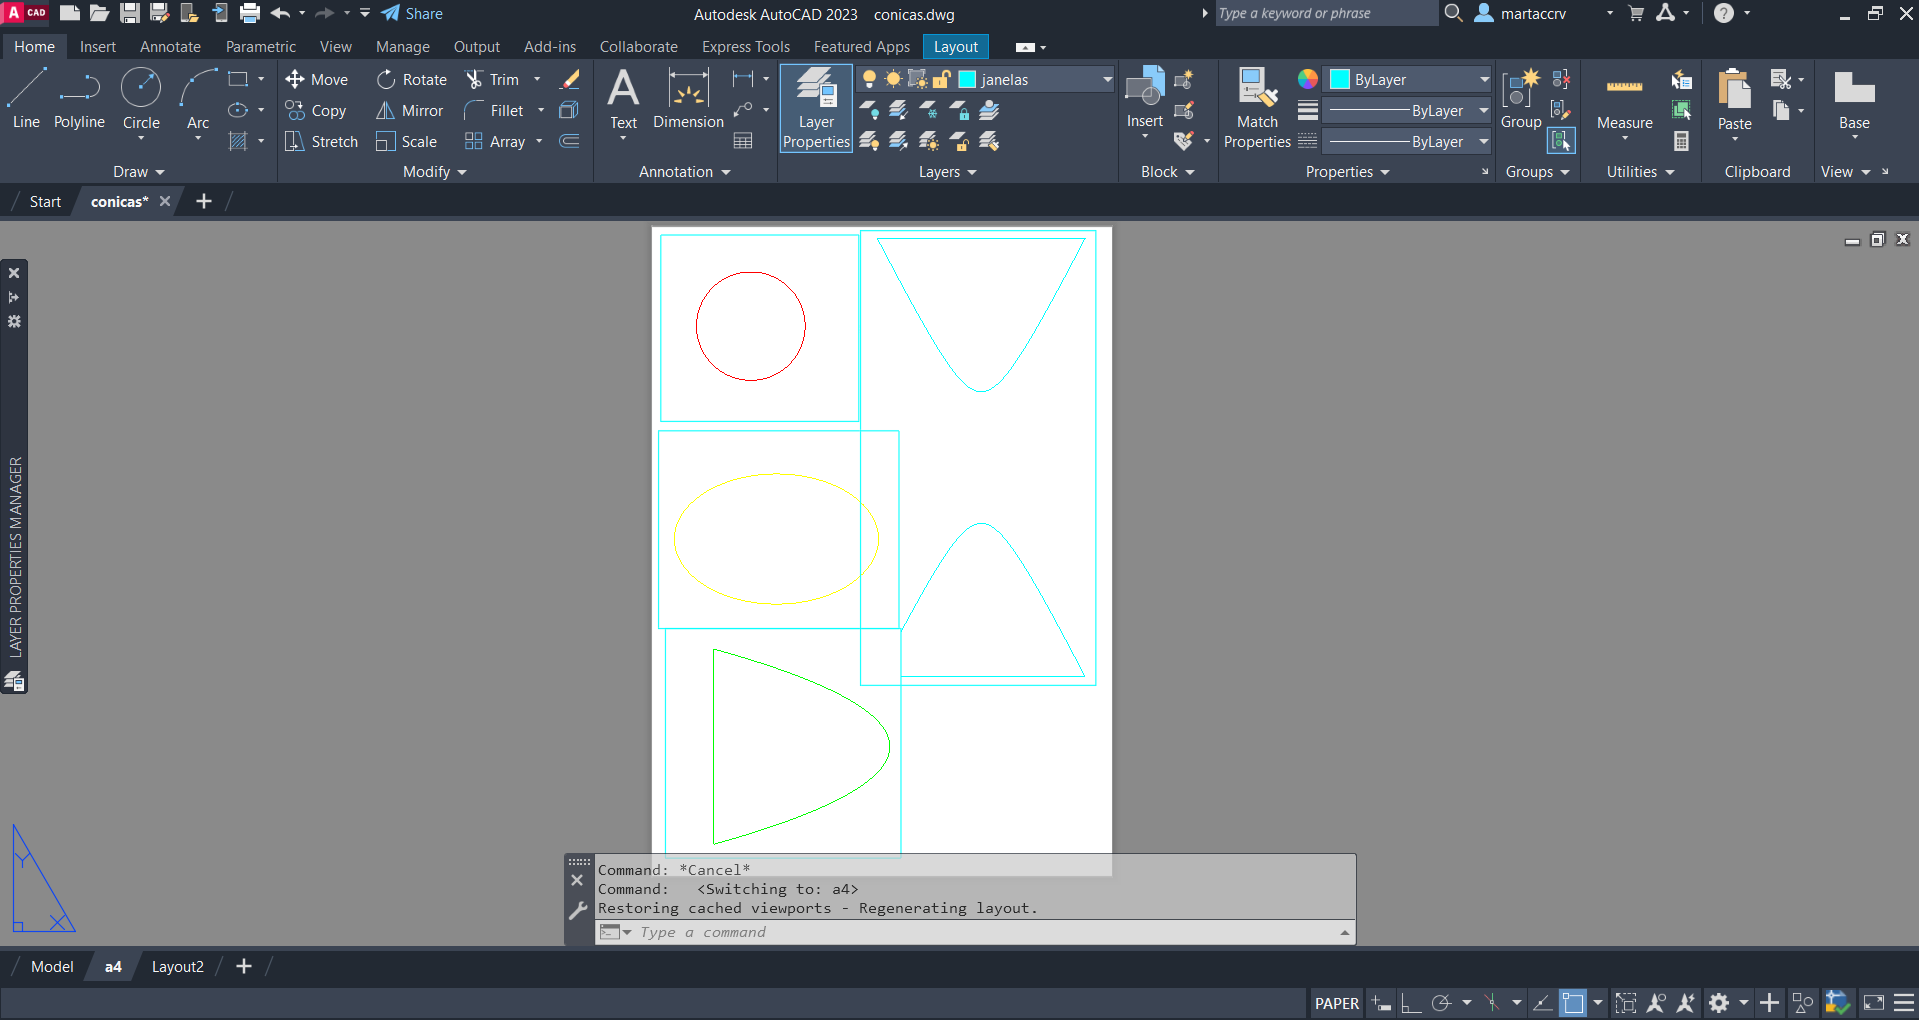Screen dimensions: 1919x1020
Task: Click the Group objects icon
Action: point(1520,98)
